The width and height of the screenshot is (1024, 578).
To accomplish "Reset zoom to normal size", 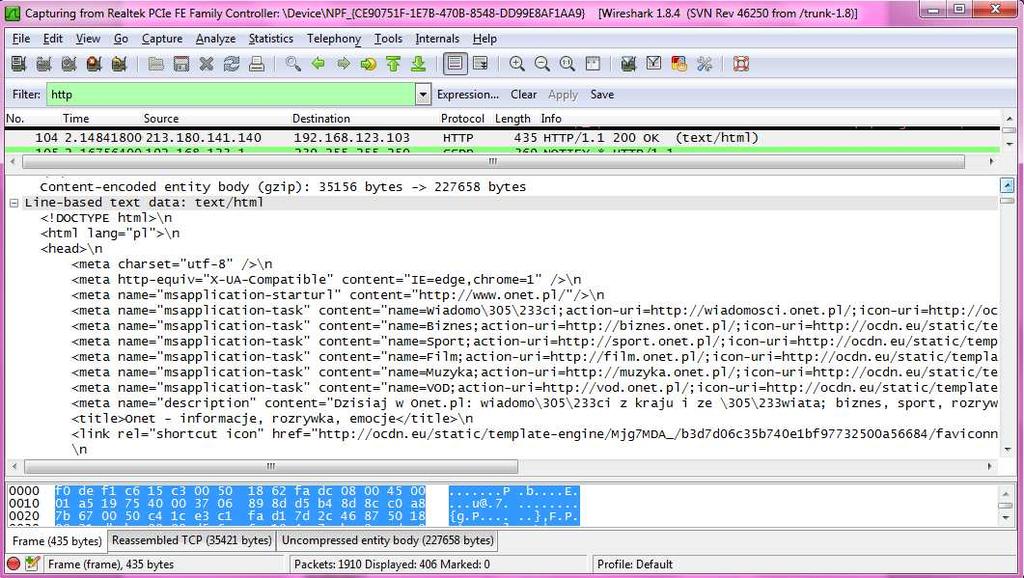I will 568,64.
